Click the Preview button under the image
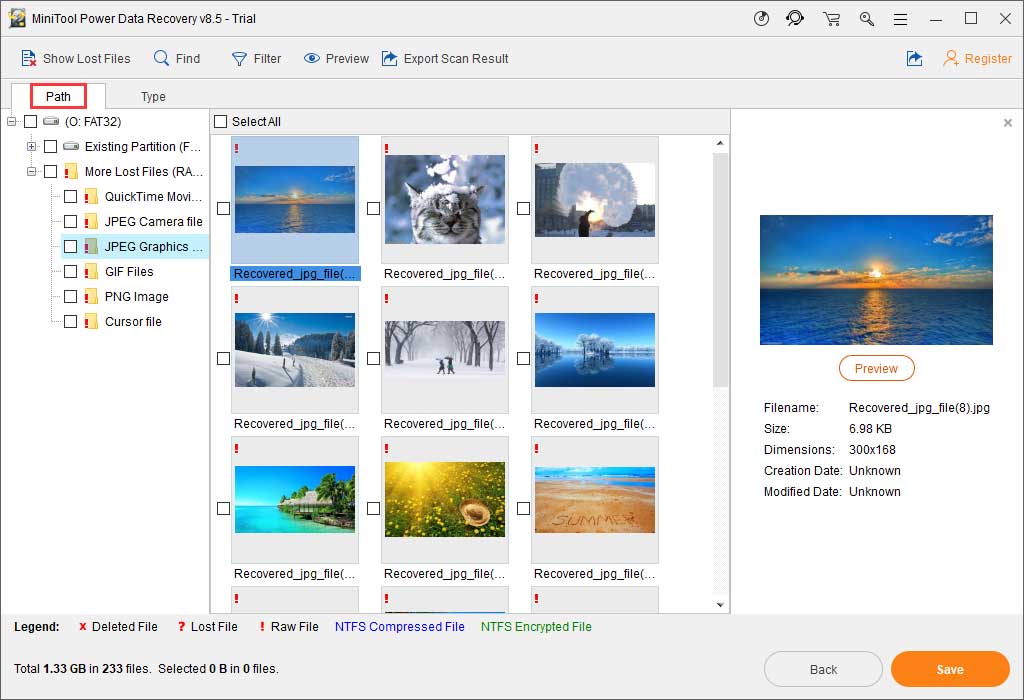 point(876,369)
